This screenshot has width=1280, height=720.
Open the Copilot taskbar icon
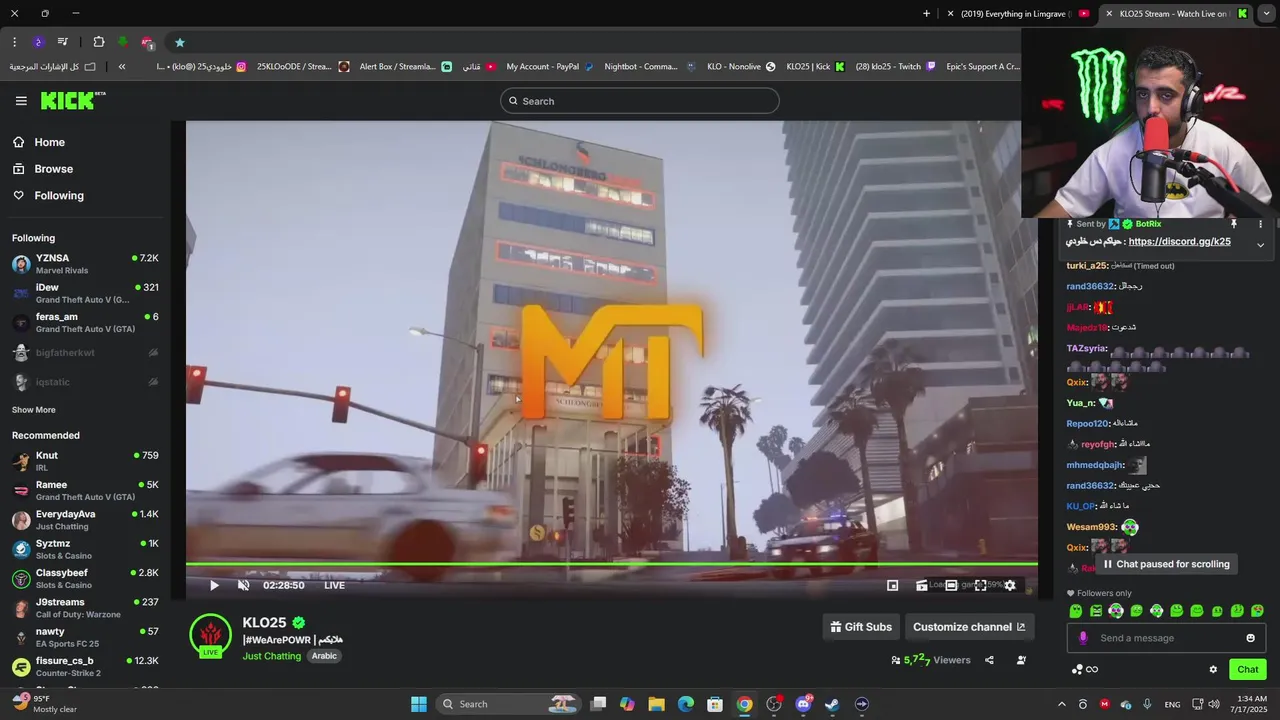click(x=627, y=704)
